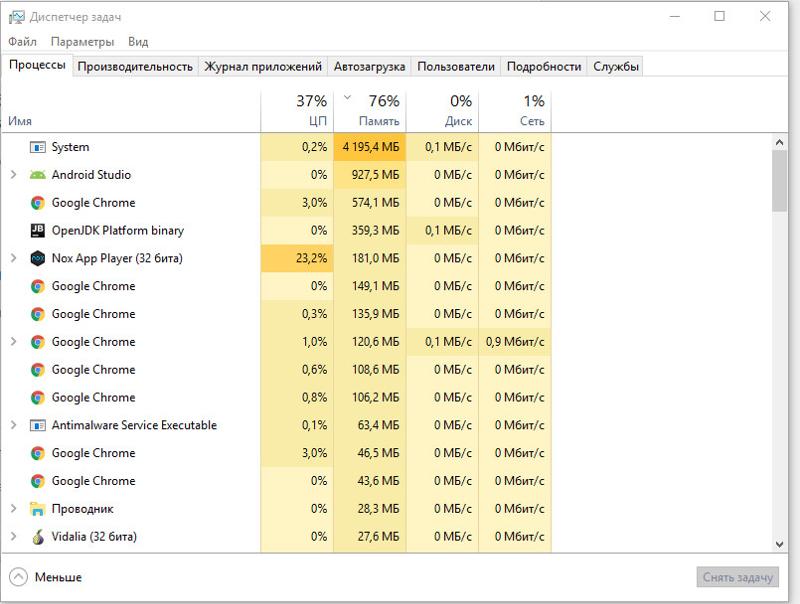Click the Nox App Player icon
Screen dimensions: 800x604
(x=38, y=258)
